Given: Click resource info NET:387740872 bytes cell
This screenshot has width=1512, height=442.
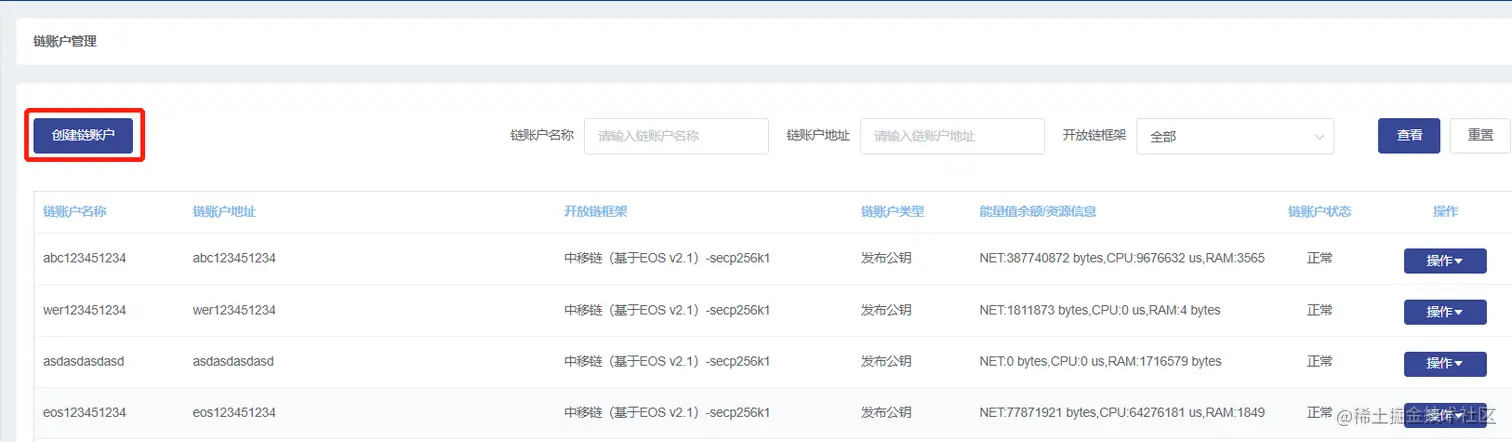Looking at the screenshot, I should [x=1122, y=258].
